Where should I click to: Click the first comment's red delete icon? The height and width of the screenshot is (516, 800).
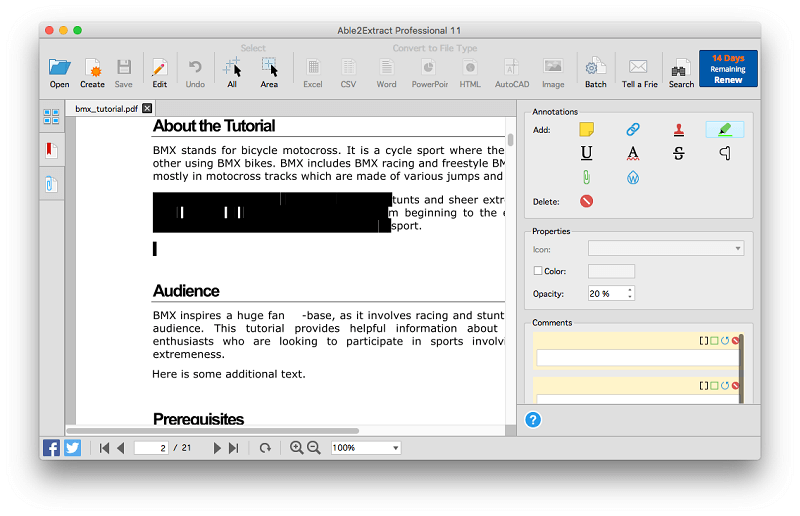coord(735,340)
